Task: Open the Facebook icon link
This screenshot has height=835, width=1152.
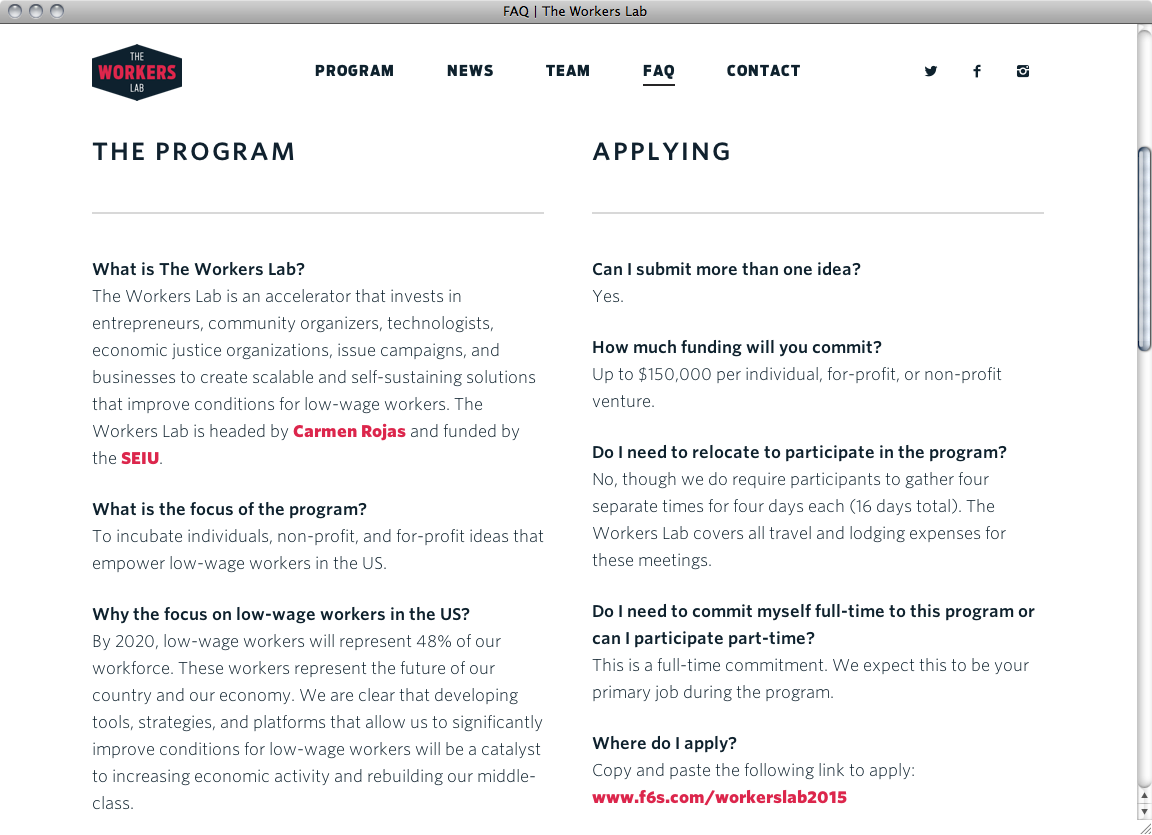Action: [976, 71]
